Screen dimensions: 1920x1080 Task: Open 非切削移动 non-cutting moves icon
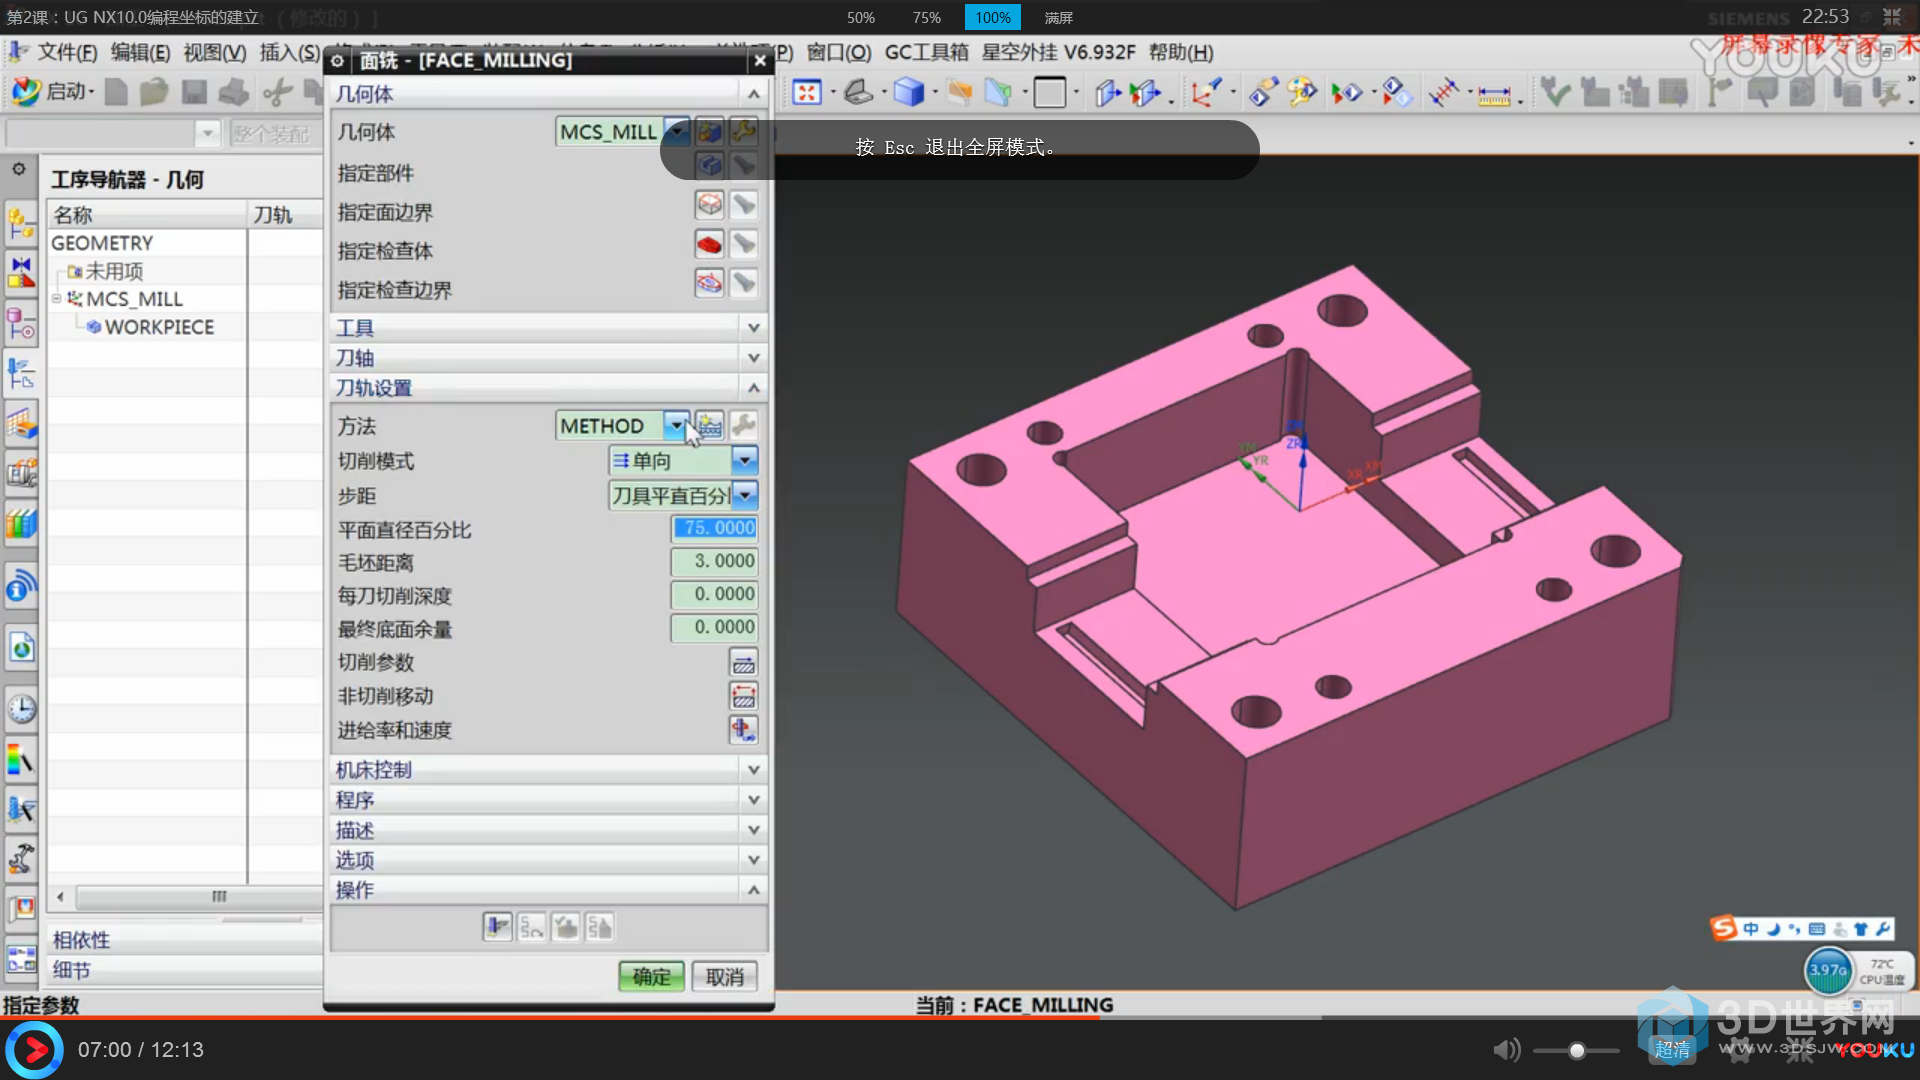(743, 696)
